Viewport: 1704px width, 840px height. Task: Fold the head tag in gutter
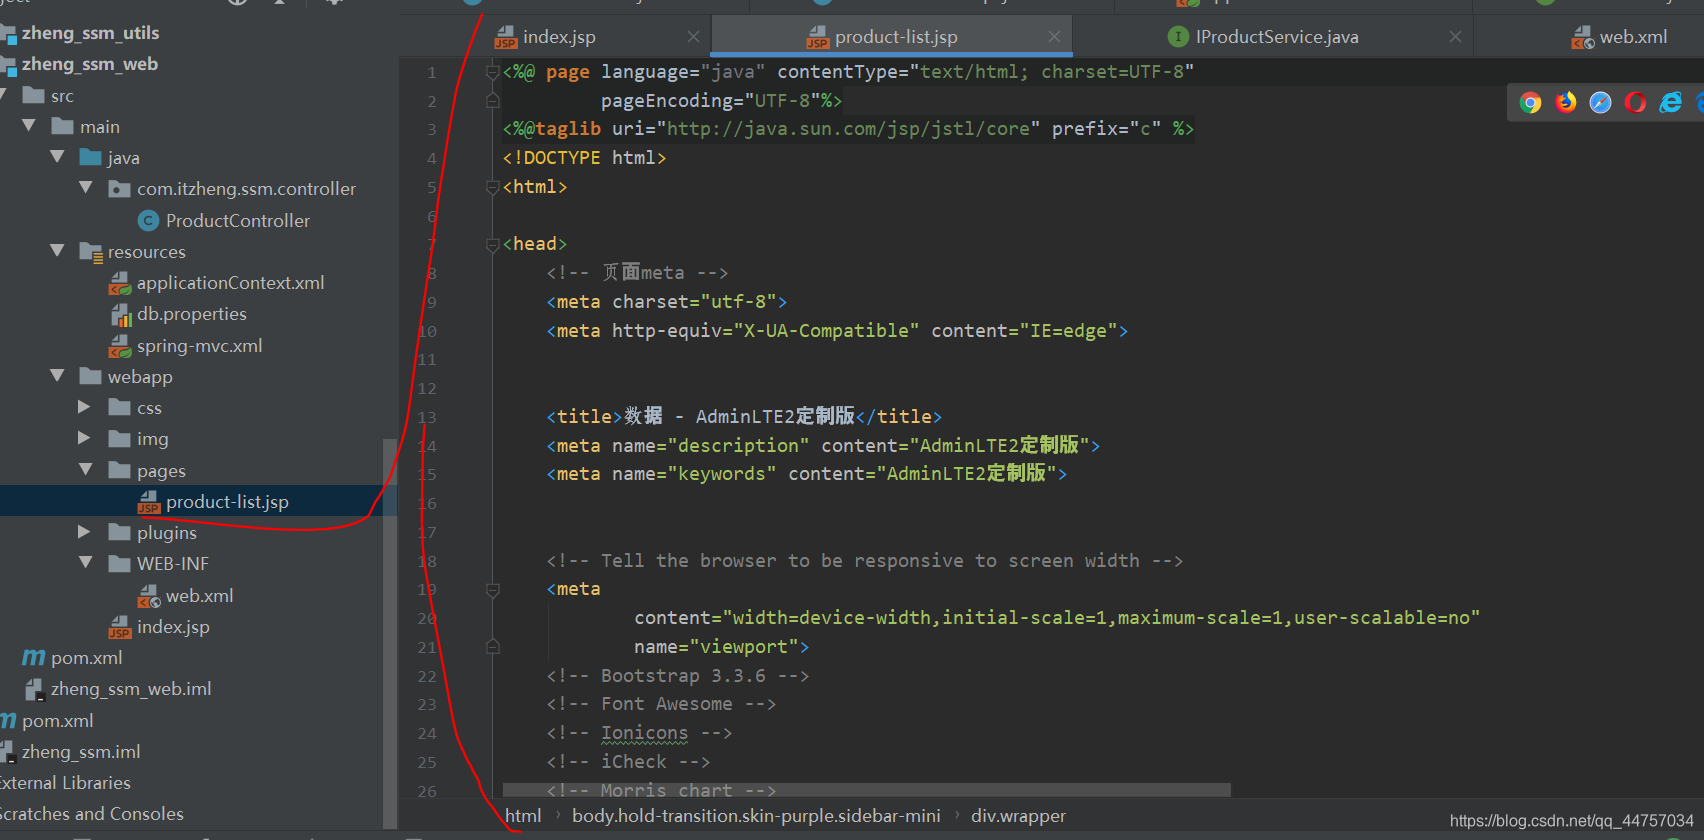pos(492,245)
